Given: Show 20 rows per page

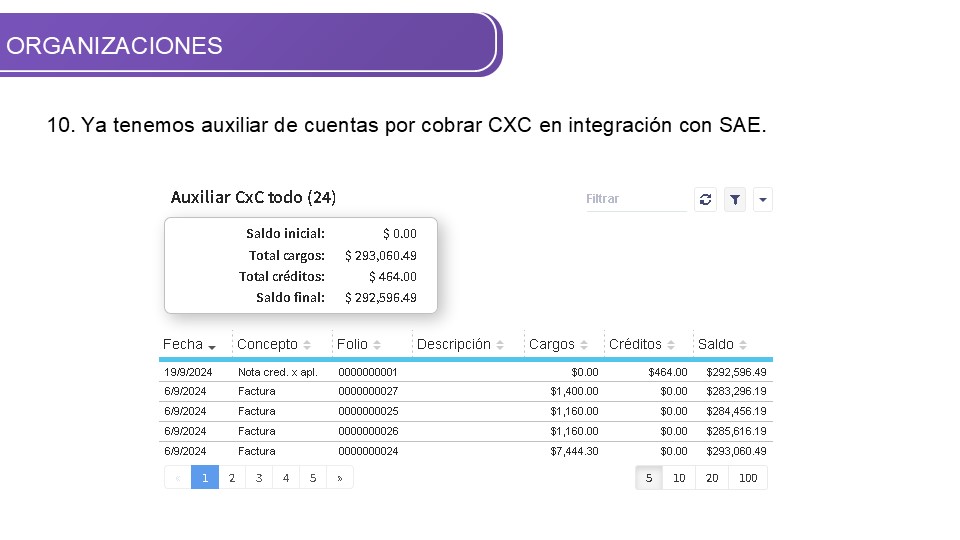Looking at the screenshot, I should 712,478.
